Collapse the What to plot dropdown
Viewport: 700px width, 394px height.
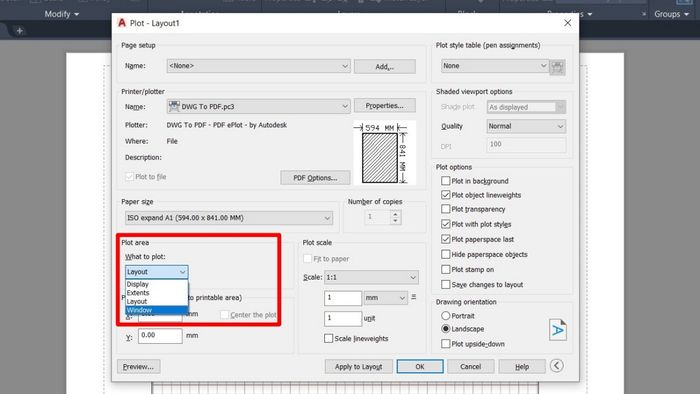pyautogui.click(x=157, y=272)
